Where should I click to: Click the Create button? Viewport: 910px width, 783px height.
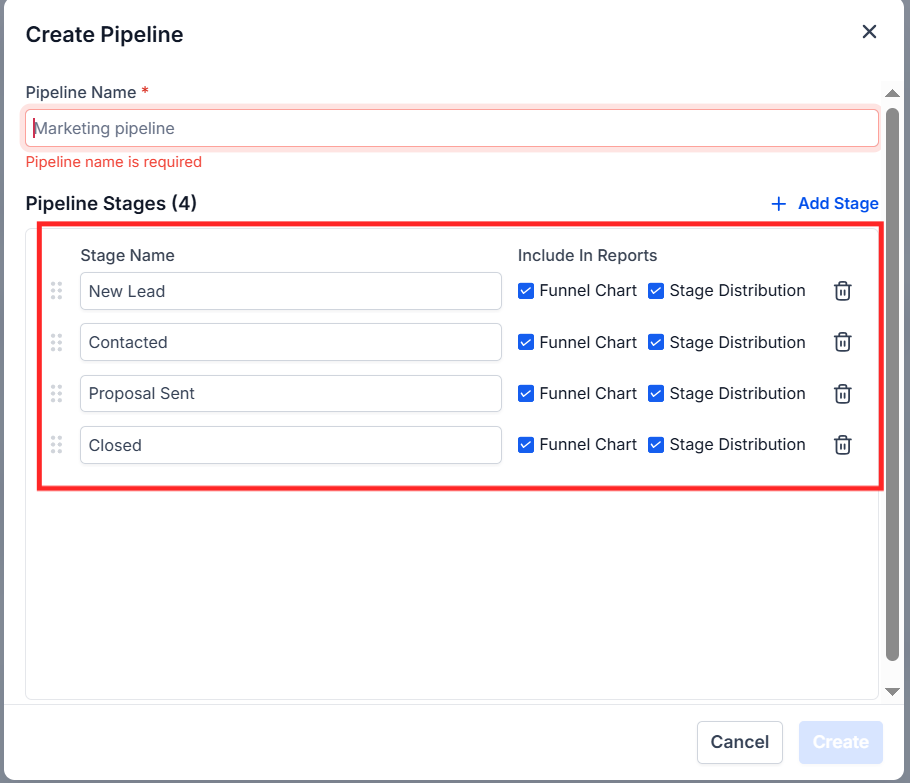[840, 742]
